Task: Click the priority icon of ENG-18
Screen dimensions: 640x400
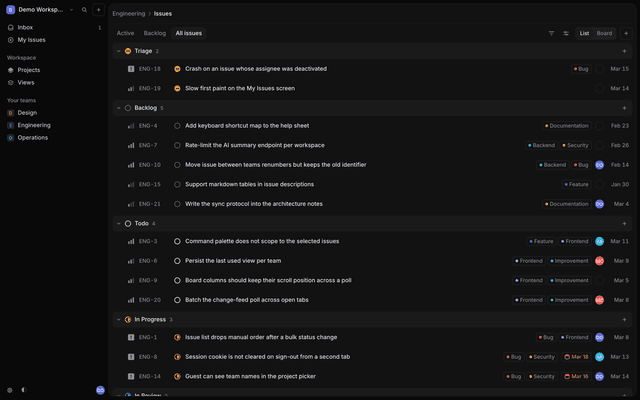Action: pos(131,69)
